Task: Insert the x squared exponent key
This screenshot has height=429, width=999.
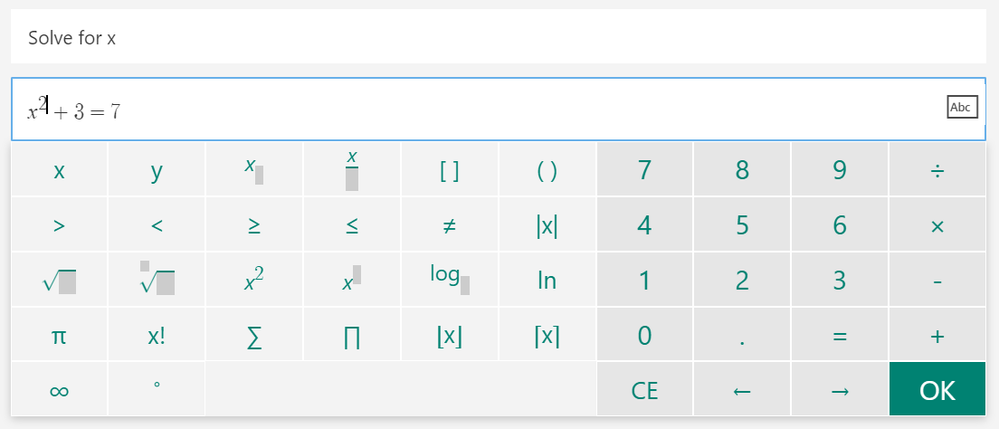Action: (x=254, y=280)
